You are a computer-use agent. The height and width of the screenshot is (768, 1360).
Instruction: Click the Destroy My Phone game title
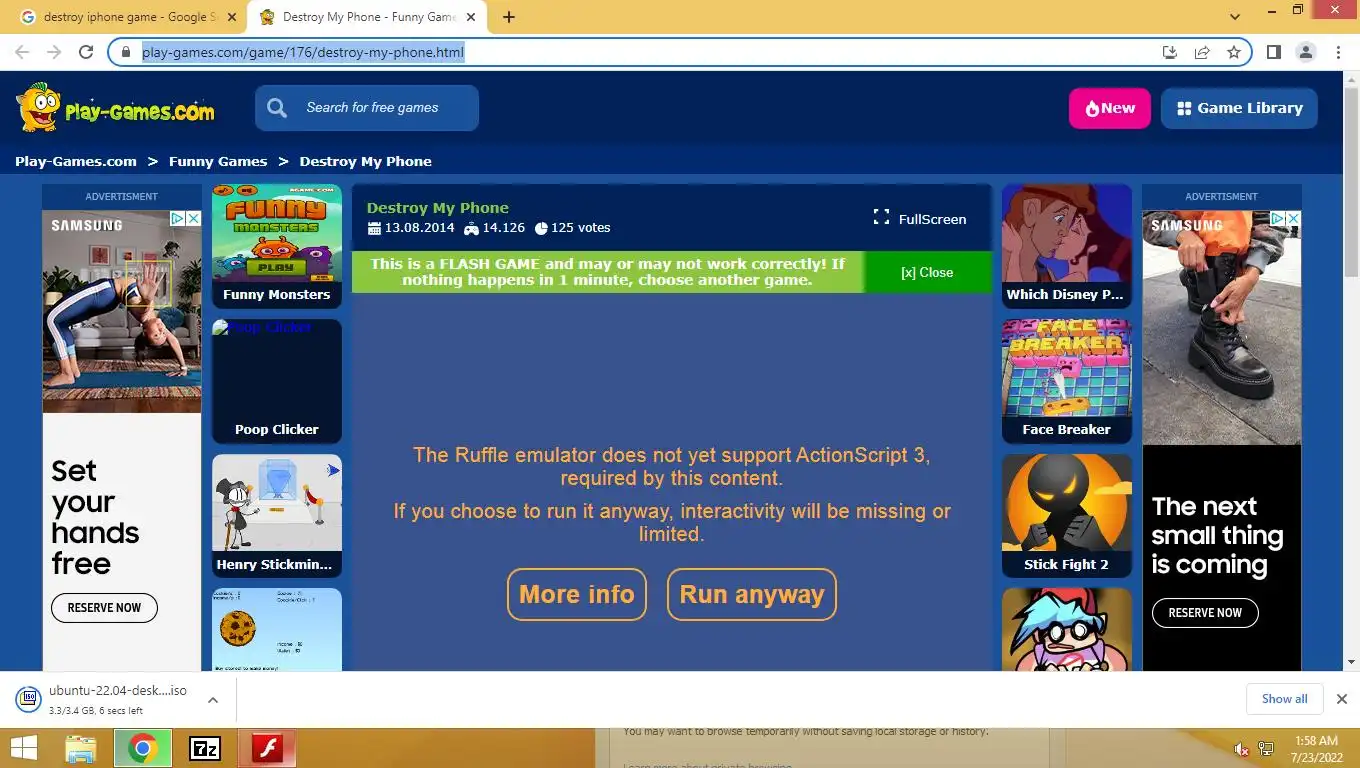(x=438, y=208)
